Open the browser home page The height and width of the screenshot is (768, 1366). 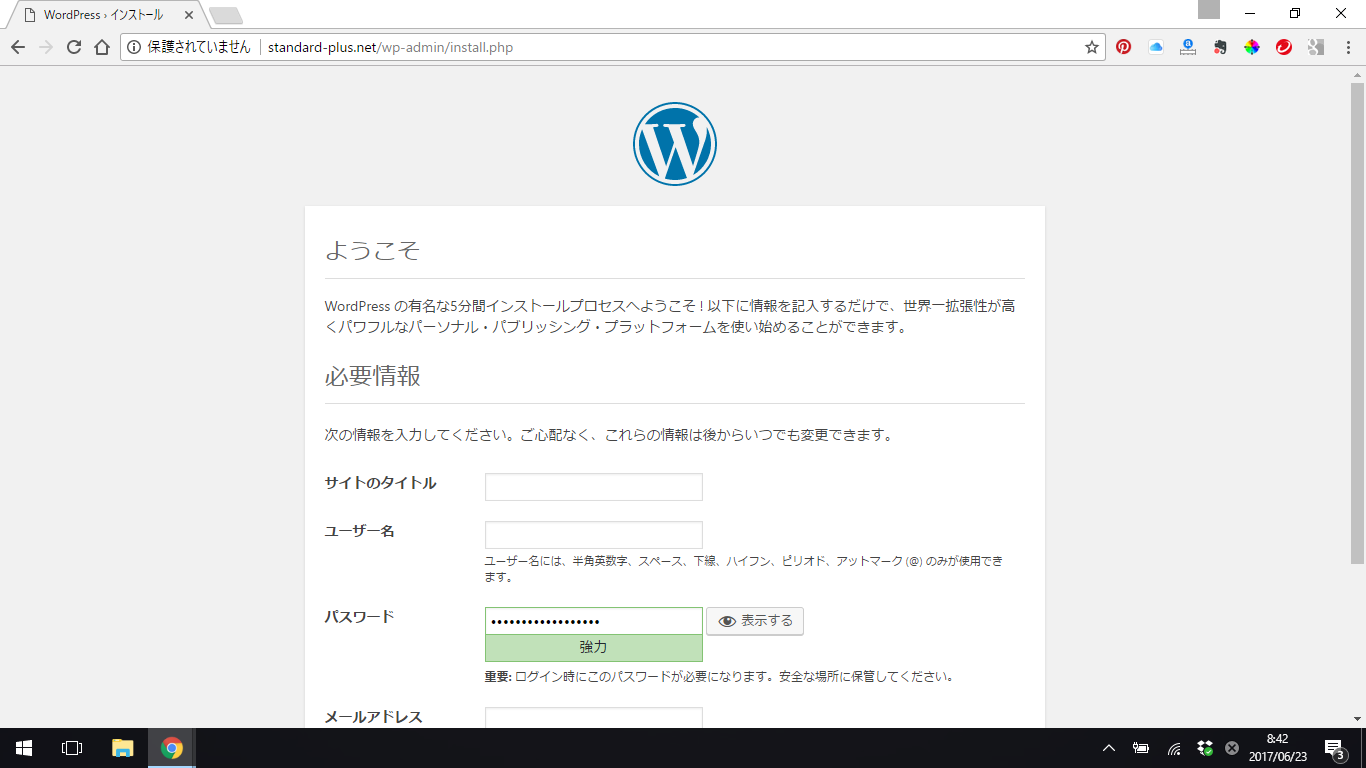click(x=101, y=47)
